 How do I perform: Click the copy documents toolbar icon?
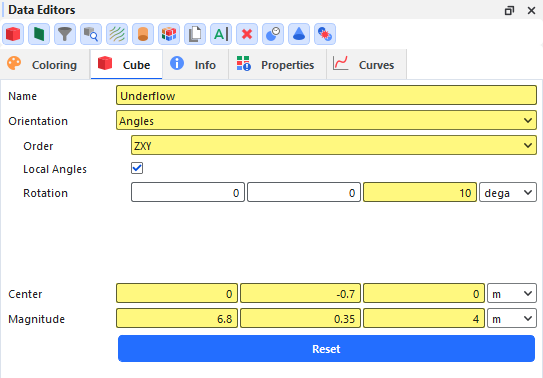point(195,34)
